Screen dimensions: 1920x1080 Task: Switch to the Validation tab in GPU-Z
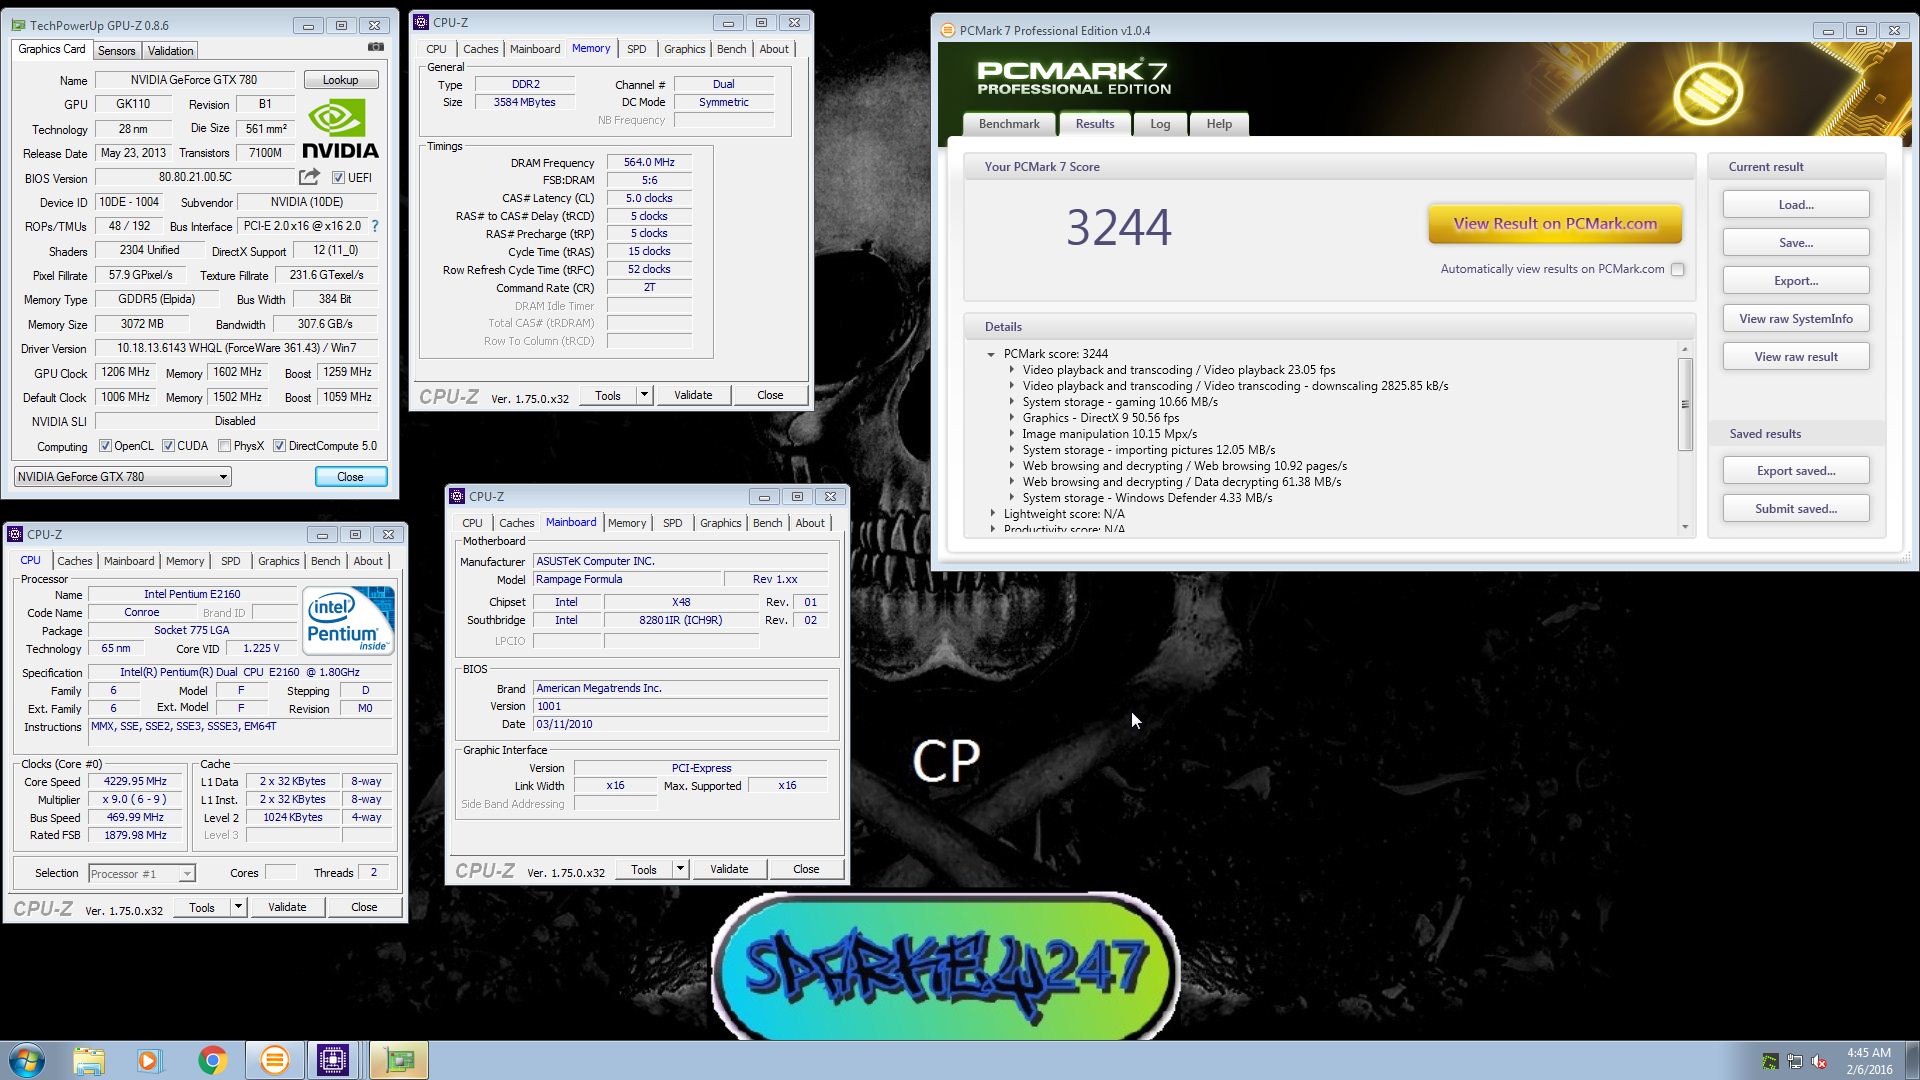tap(170, 51)
